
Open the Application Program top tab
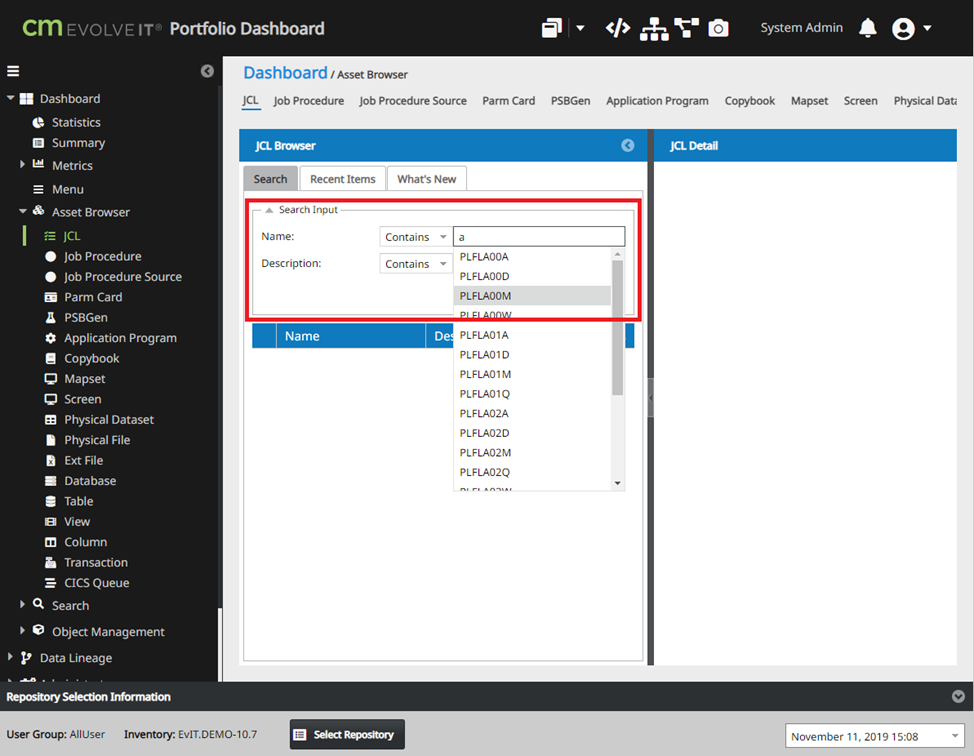click(x=657, y=101)
